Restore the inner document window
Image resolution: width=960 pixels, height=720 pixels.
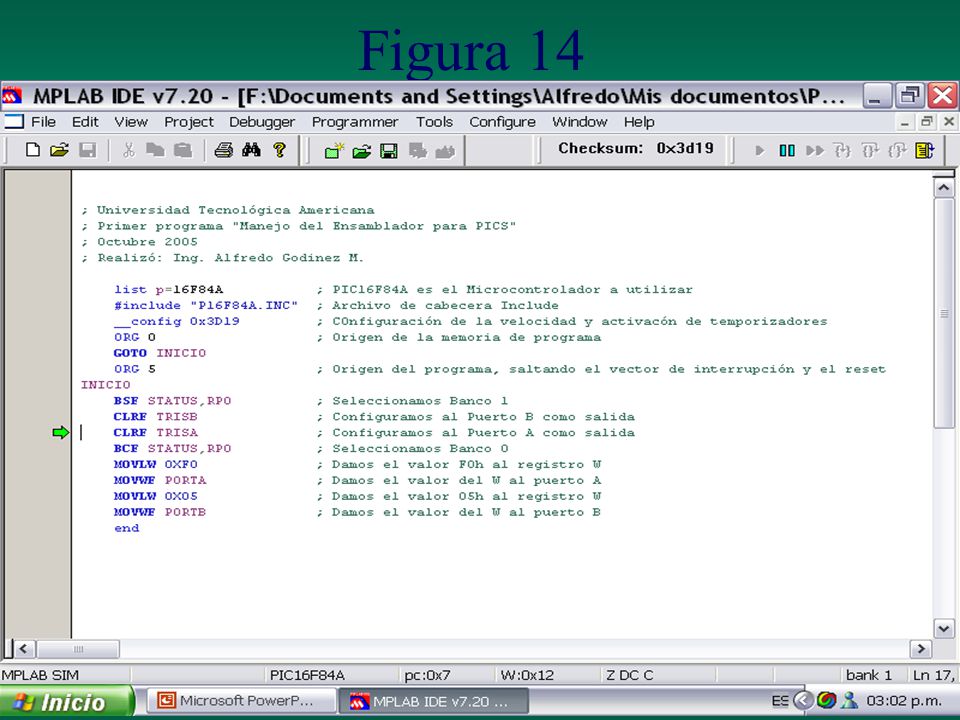click(x=927, y=122)
